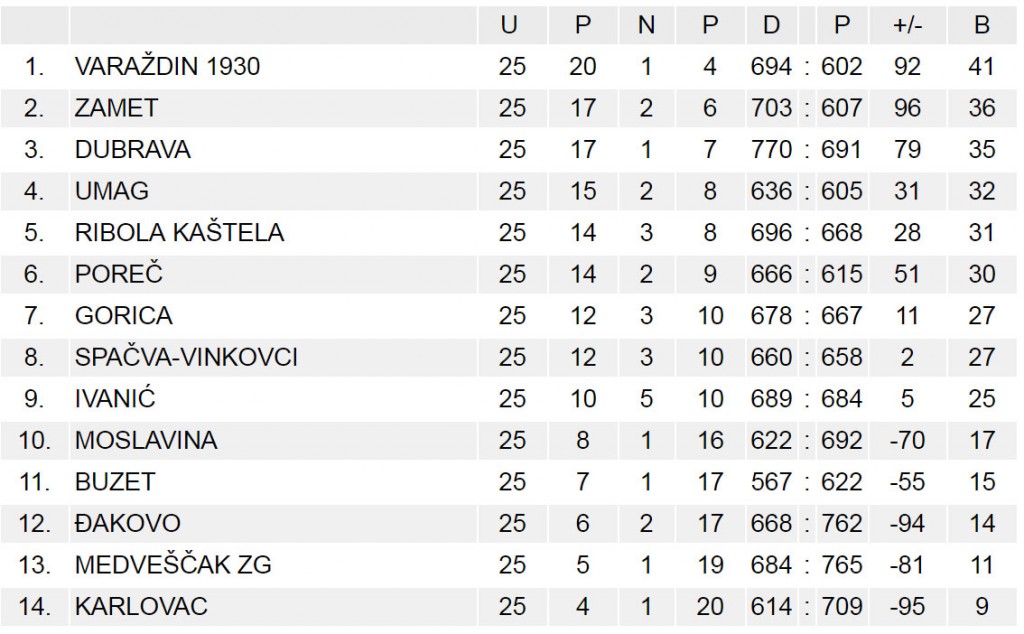Open the BUZET team entry
This screenshot has height=634, width=1024.
tap(115, 482)
